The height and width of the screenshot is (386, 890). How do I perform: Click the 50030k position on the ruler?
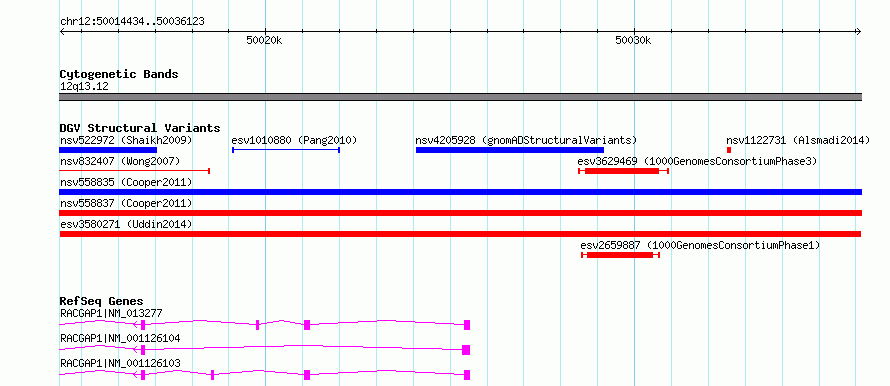(633, 40)
